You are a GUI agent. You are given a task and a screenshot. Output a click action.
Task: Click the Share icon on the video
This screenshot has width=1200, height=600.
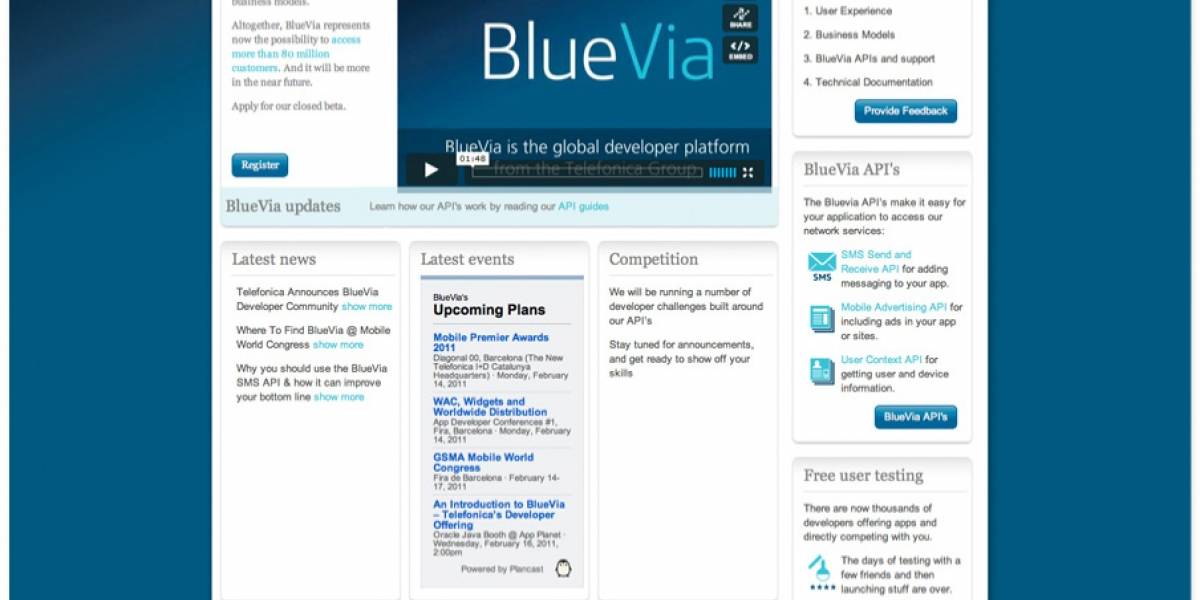coord(740,18)
